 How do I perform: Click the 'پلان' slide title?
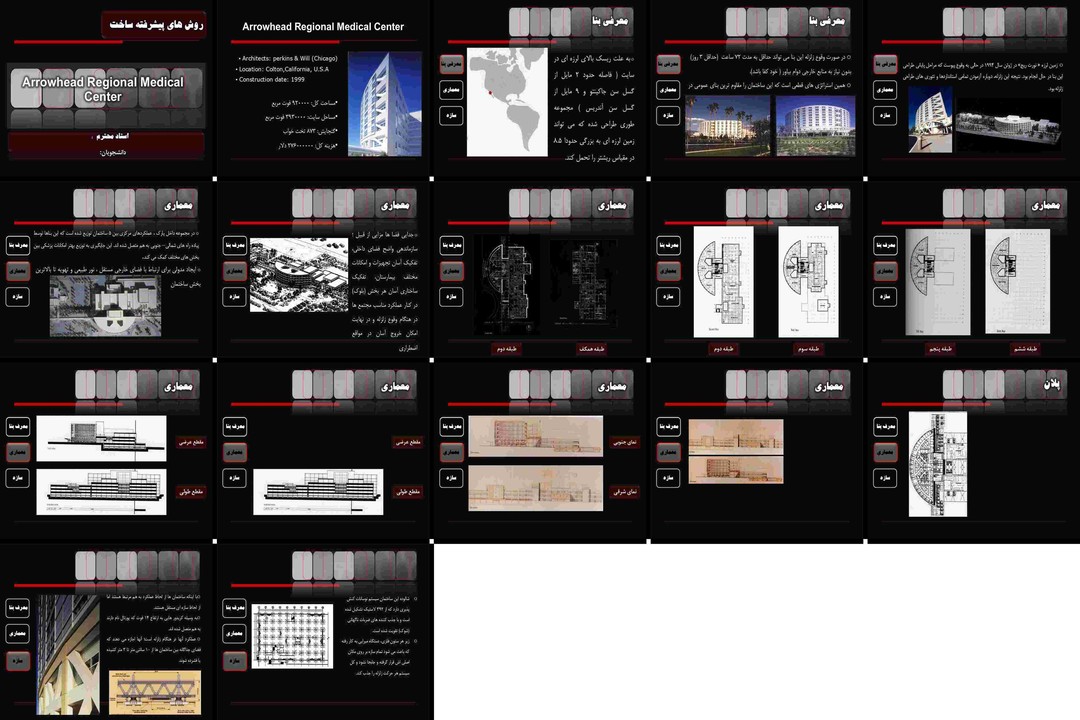point(1051,384)
